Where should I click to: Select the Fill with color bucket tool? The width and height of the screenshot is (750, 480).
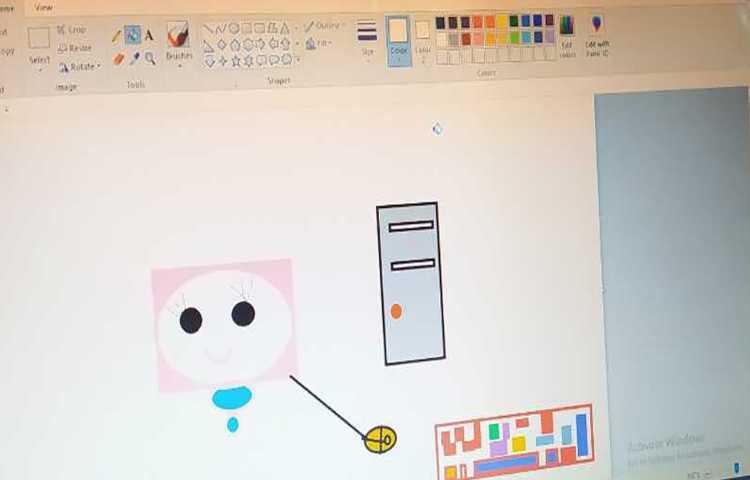[132, 35]
